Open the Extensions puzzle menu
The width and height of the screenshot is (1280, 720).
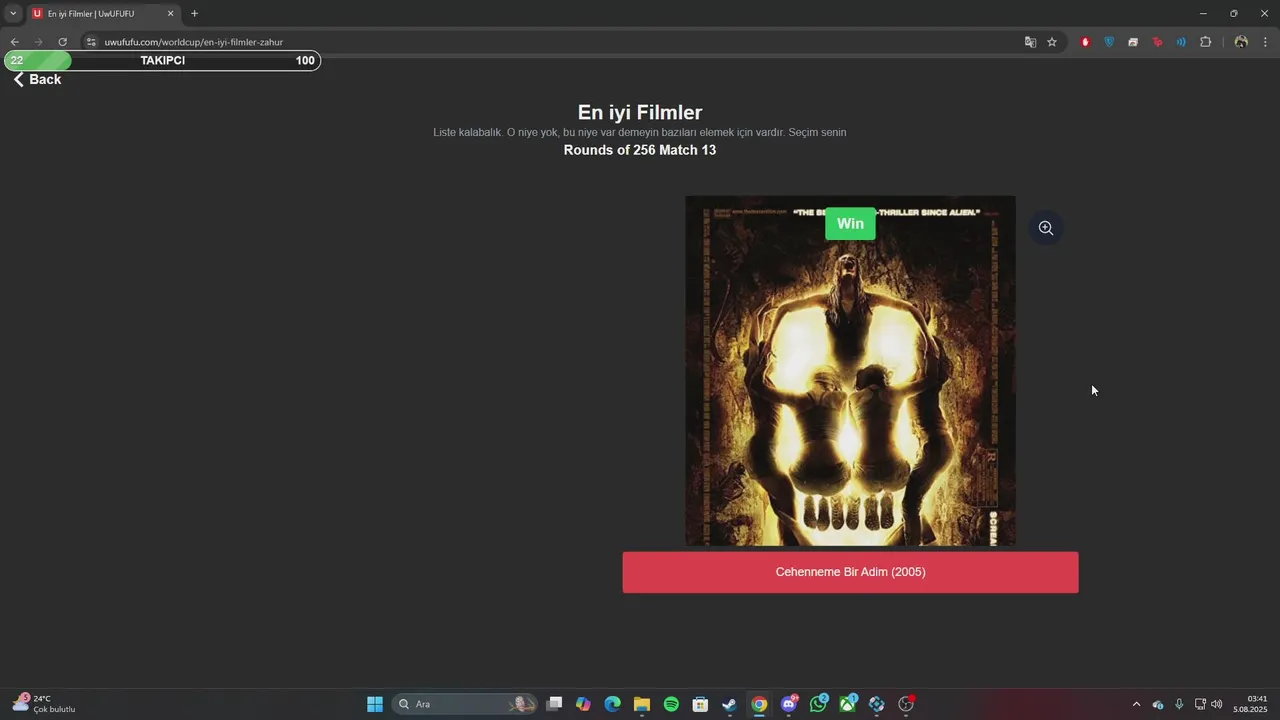tap(1205, 42)
